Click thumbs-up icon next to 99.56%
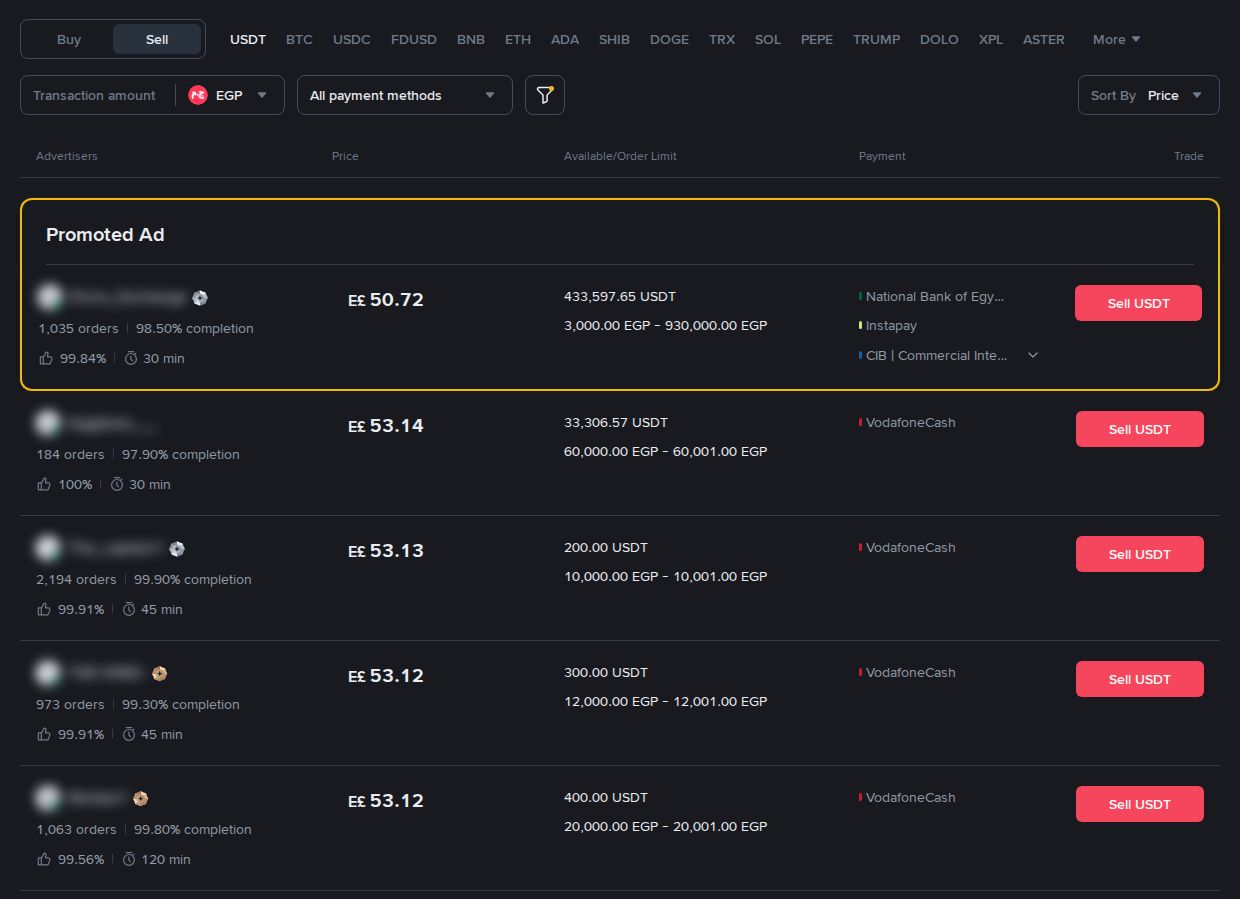Image resolution: width=1240 pixels, height=899 pixels. pos(44,859)
